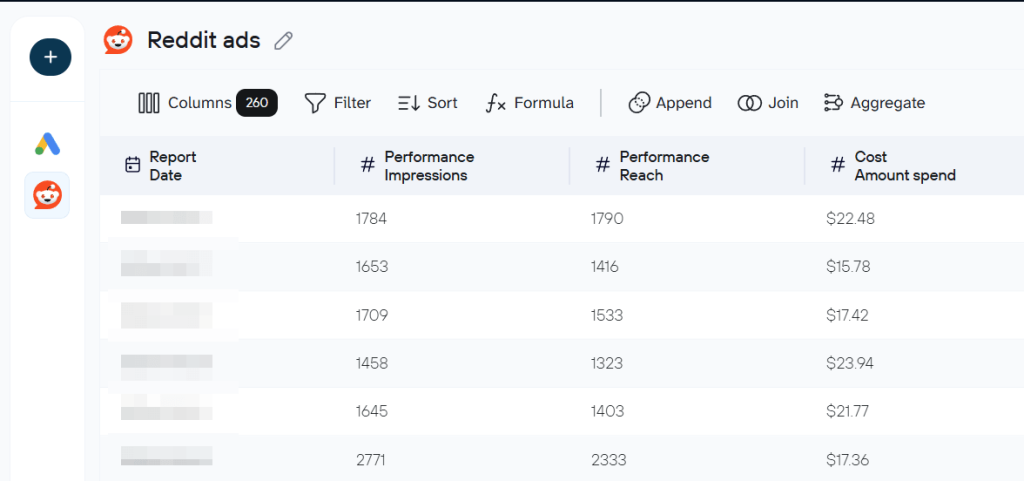The height and width of the screenshot is (481, 1024).
Task: Open the Google Ads source in sidebar
Action: pyautogui.click(x=48, y=144)
